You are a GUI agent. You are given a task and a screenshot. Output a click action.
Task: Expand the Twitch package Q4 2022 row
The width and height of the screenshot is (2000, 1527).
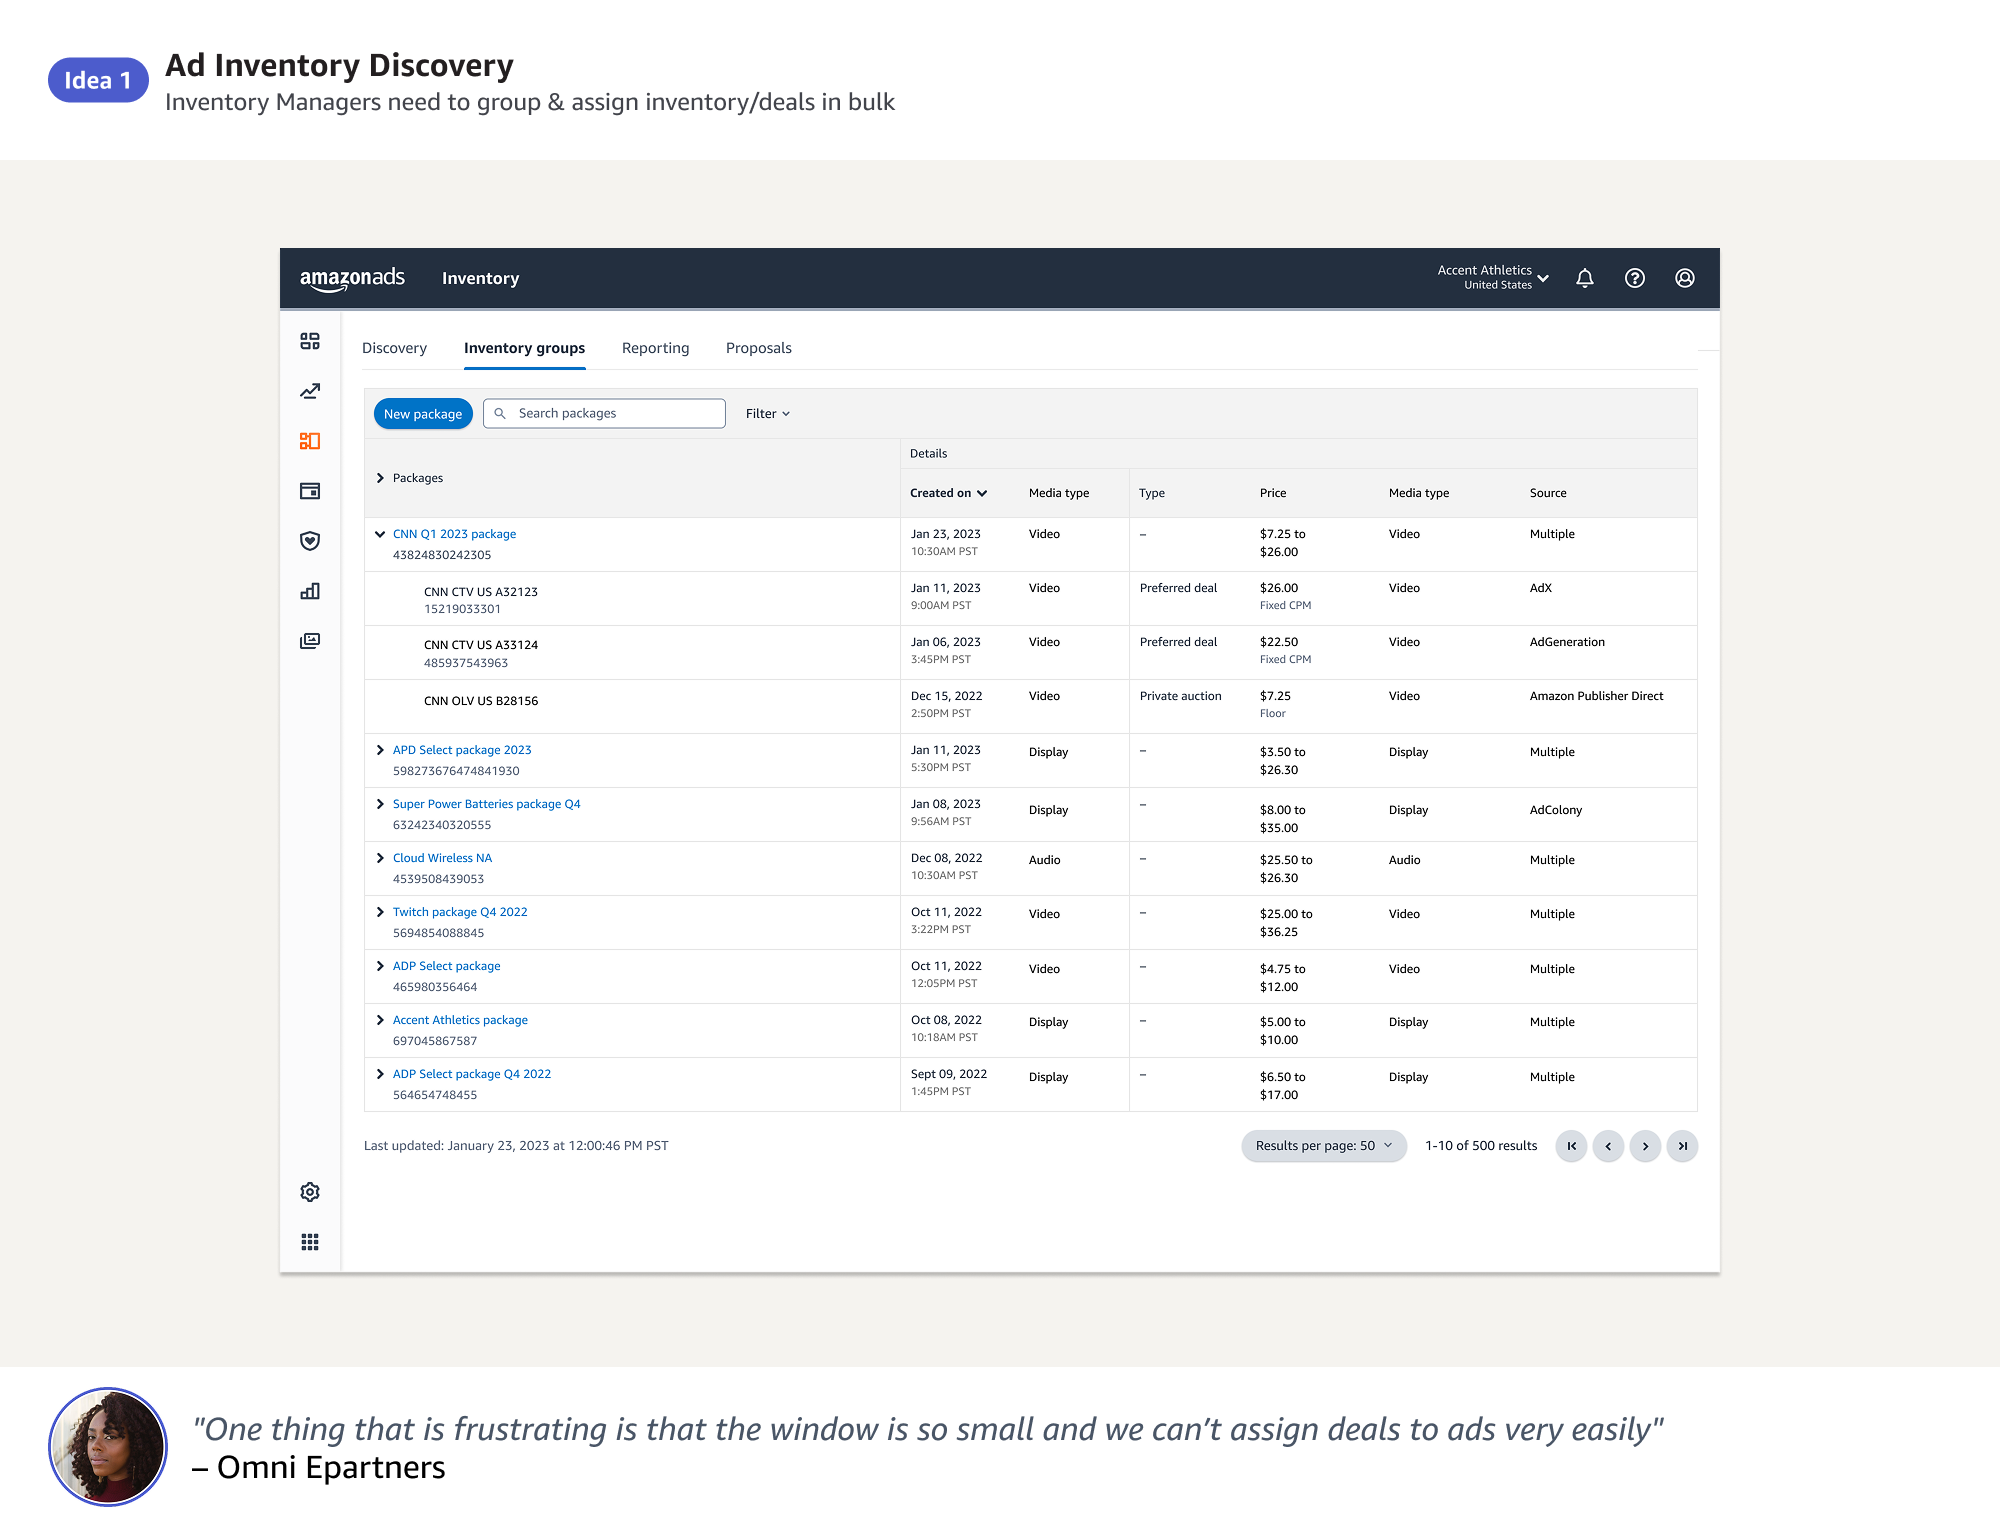tap(381, 911)
